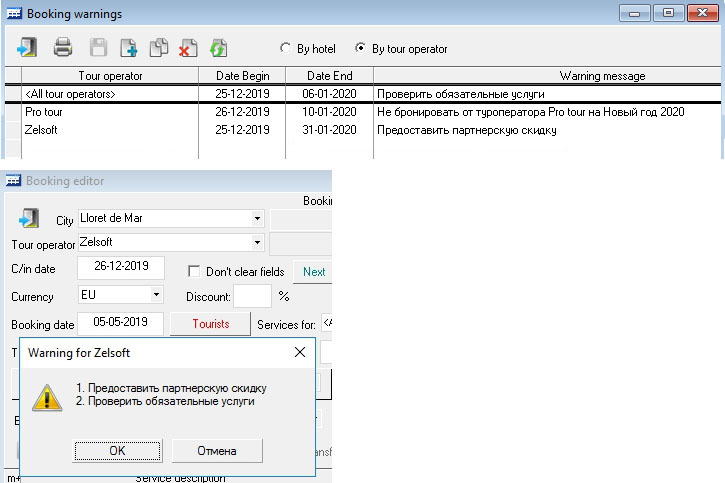Viewport: 725px width, 483px height.
Task: Open the Tour operator dropdown showing Zelsoft
Action: pyautogui.click(x=257, y=242)
